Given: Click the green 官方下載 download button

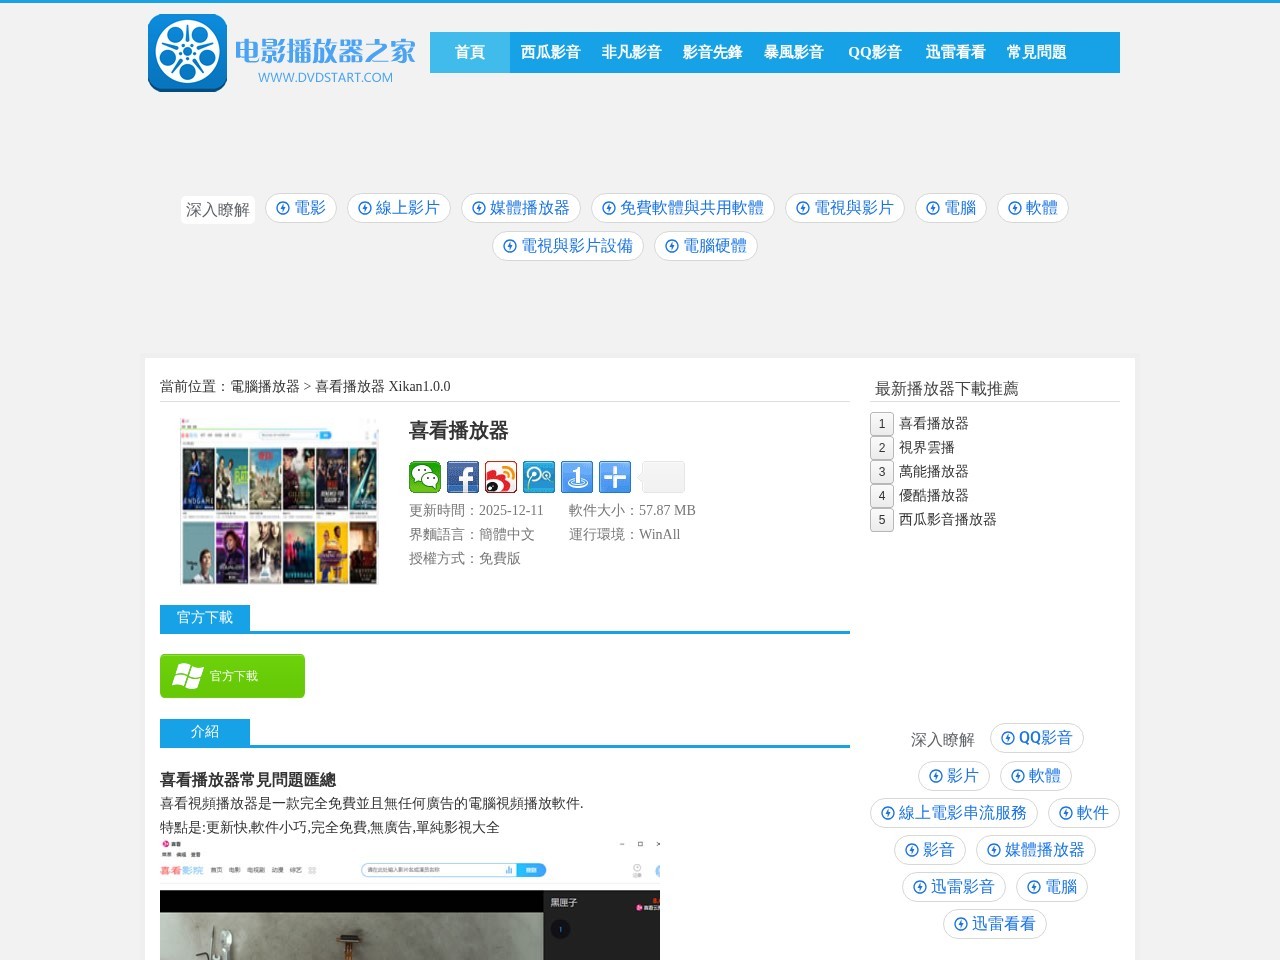Looking at the screenshot, I should [232, 675].
